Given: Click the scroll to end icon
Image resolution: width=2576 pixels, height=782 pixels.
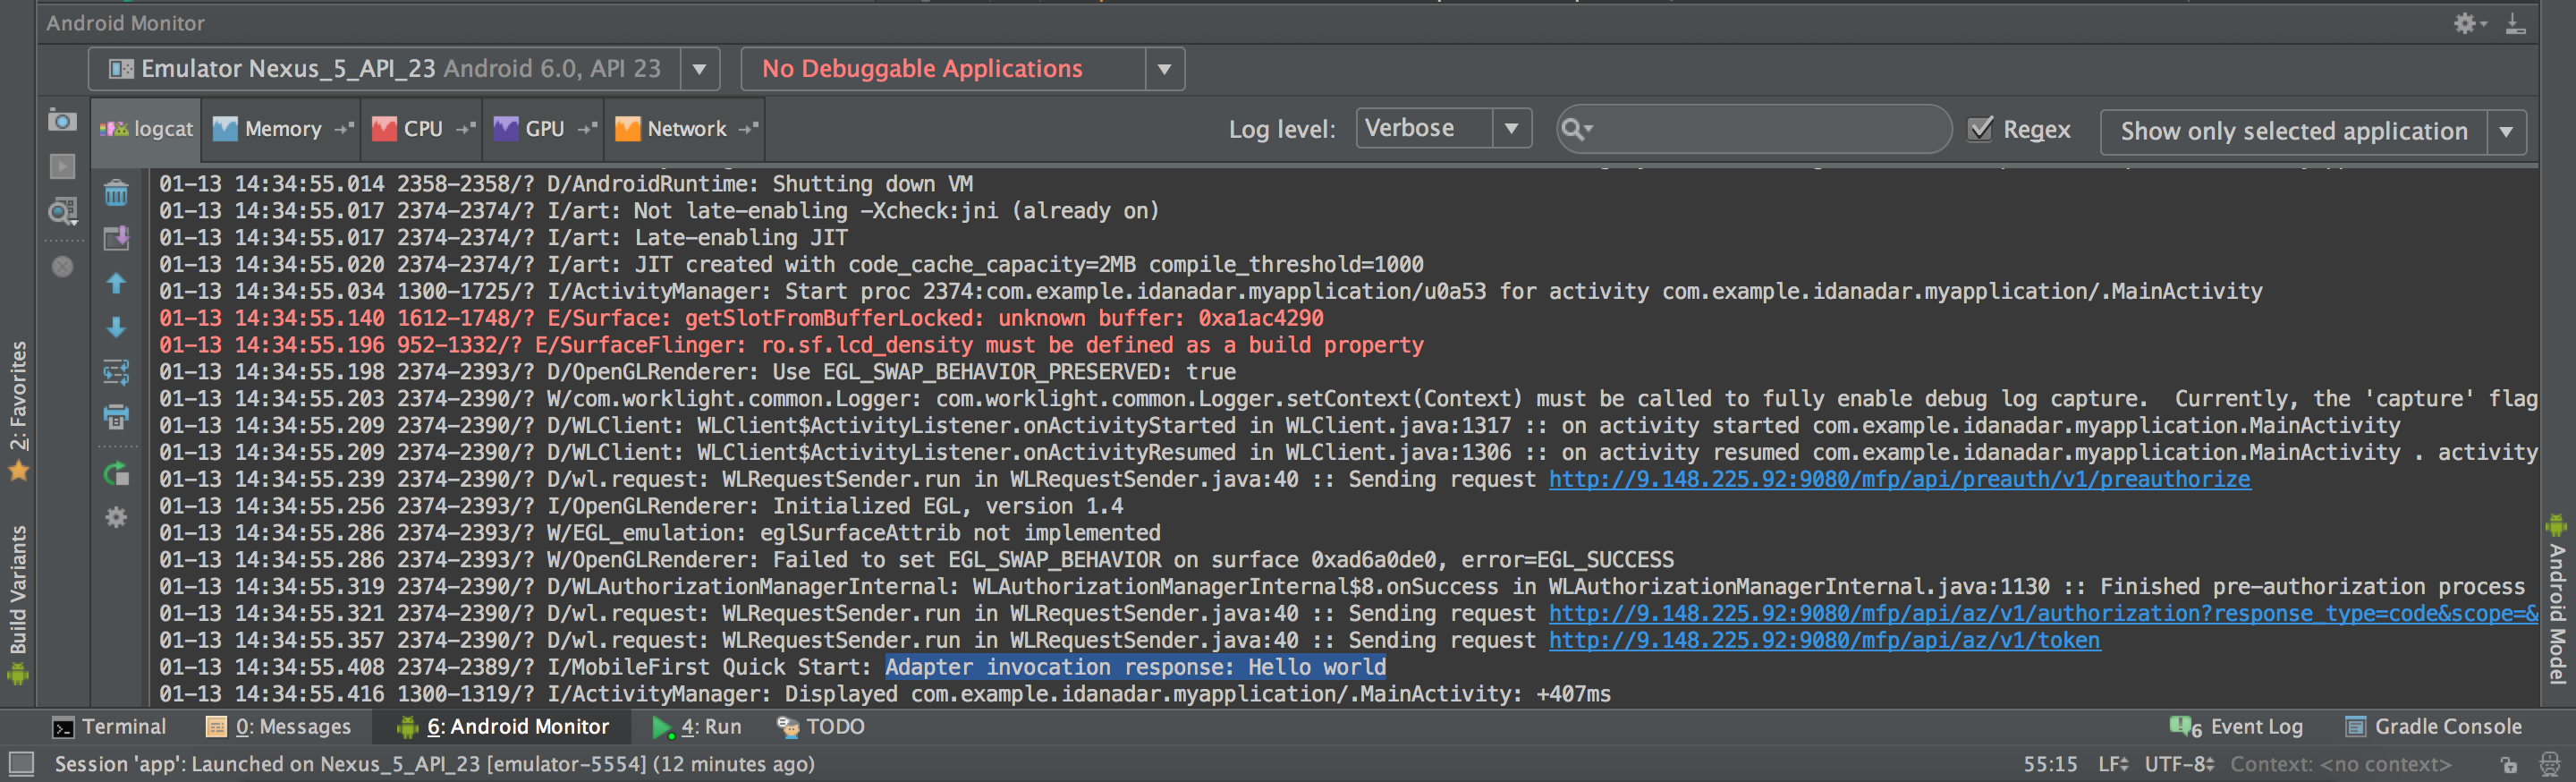Looking at the screenshot, I should pyautogui.click(x=117, y=238).
